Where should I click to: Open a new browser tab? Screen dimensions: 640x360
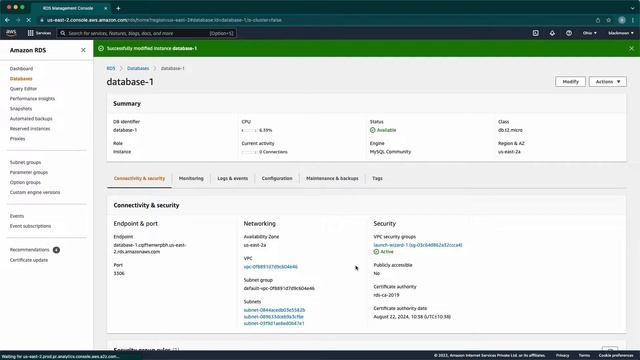click(x=118, y=8)
